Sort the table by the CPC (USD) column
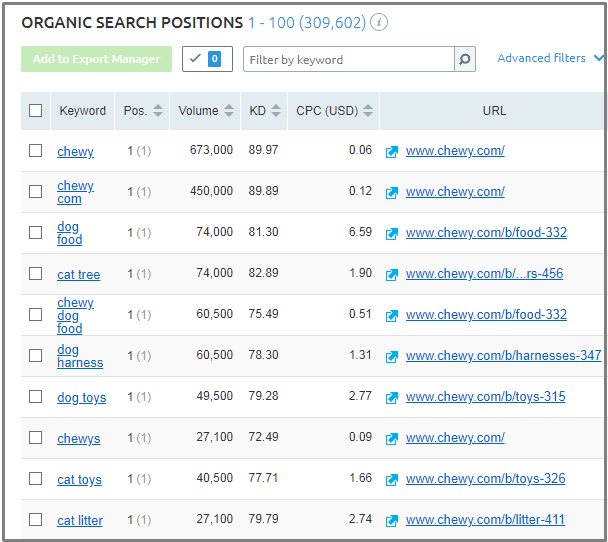This screenshot has width=608, height=542. [x=368, y=110]
